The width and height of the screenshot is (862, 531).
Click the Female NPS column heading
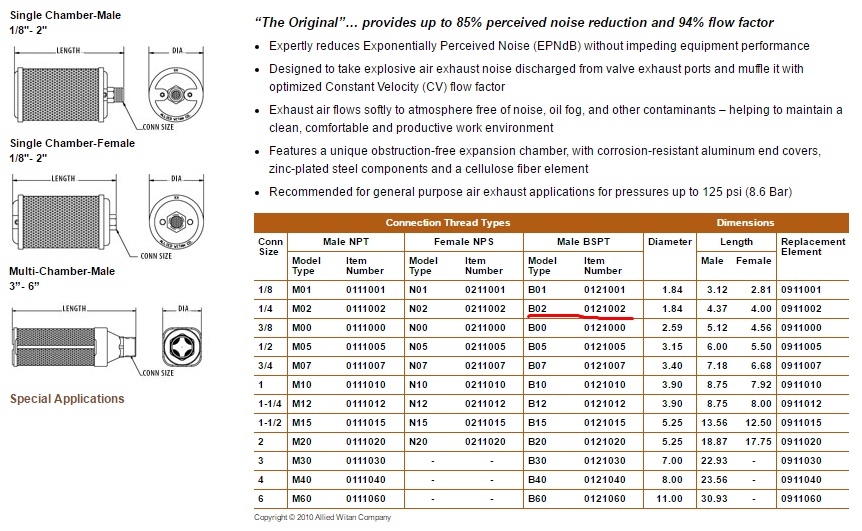[x=464, y=242]
